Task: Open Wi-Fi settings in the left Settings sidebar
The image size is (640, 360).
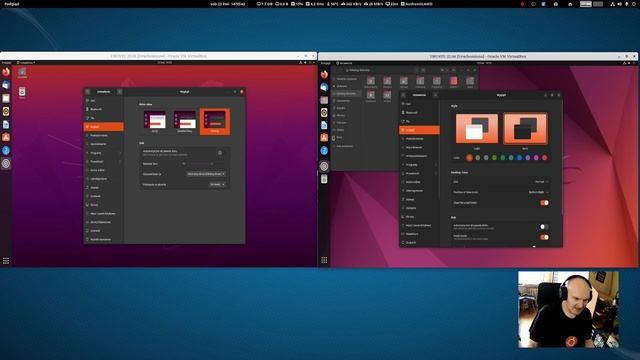Action: (x=103, y=100)
